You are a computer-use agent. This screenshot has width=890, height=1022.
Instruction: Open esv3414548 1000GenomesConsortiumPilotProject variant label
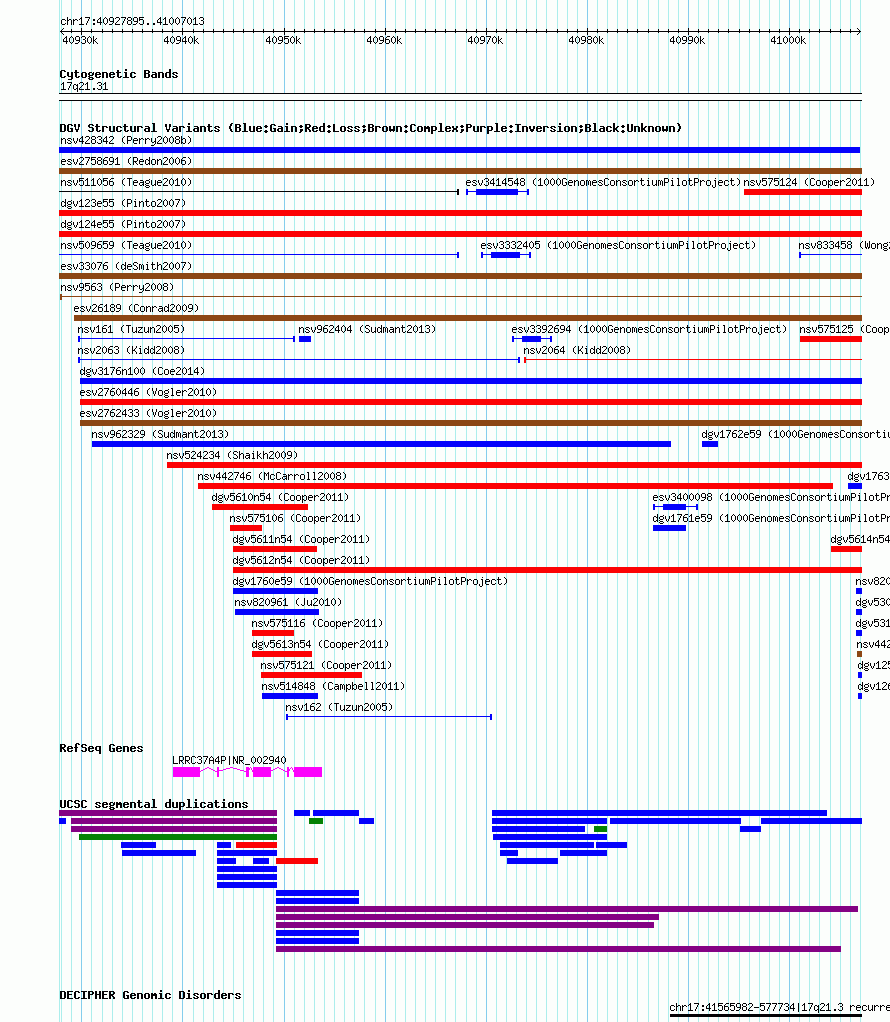click(603, 182)
